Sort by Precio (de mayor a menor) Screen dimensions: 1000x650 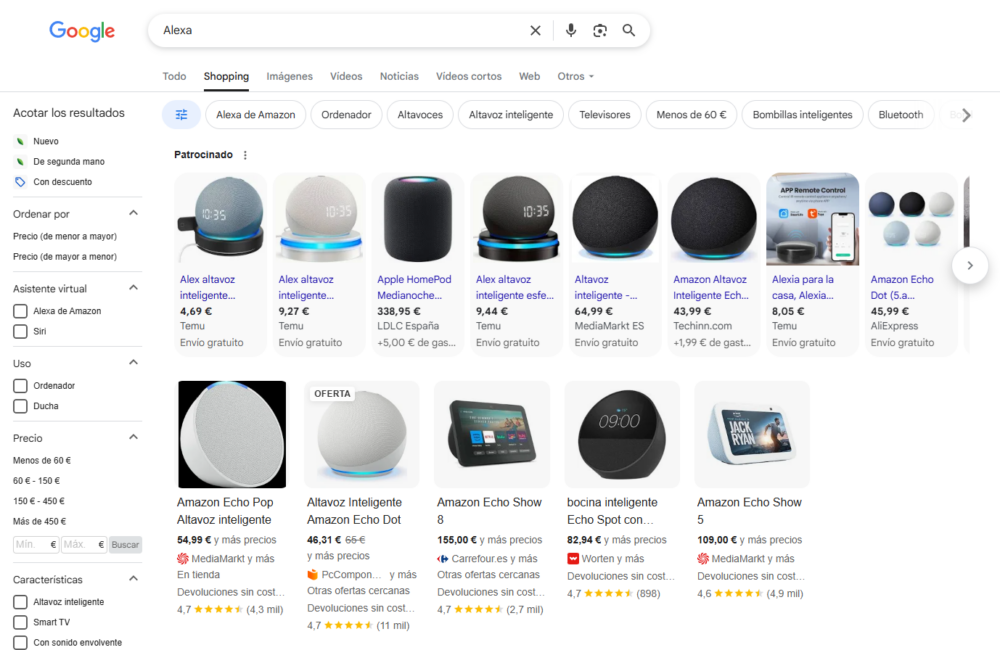click(65, 257)
